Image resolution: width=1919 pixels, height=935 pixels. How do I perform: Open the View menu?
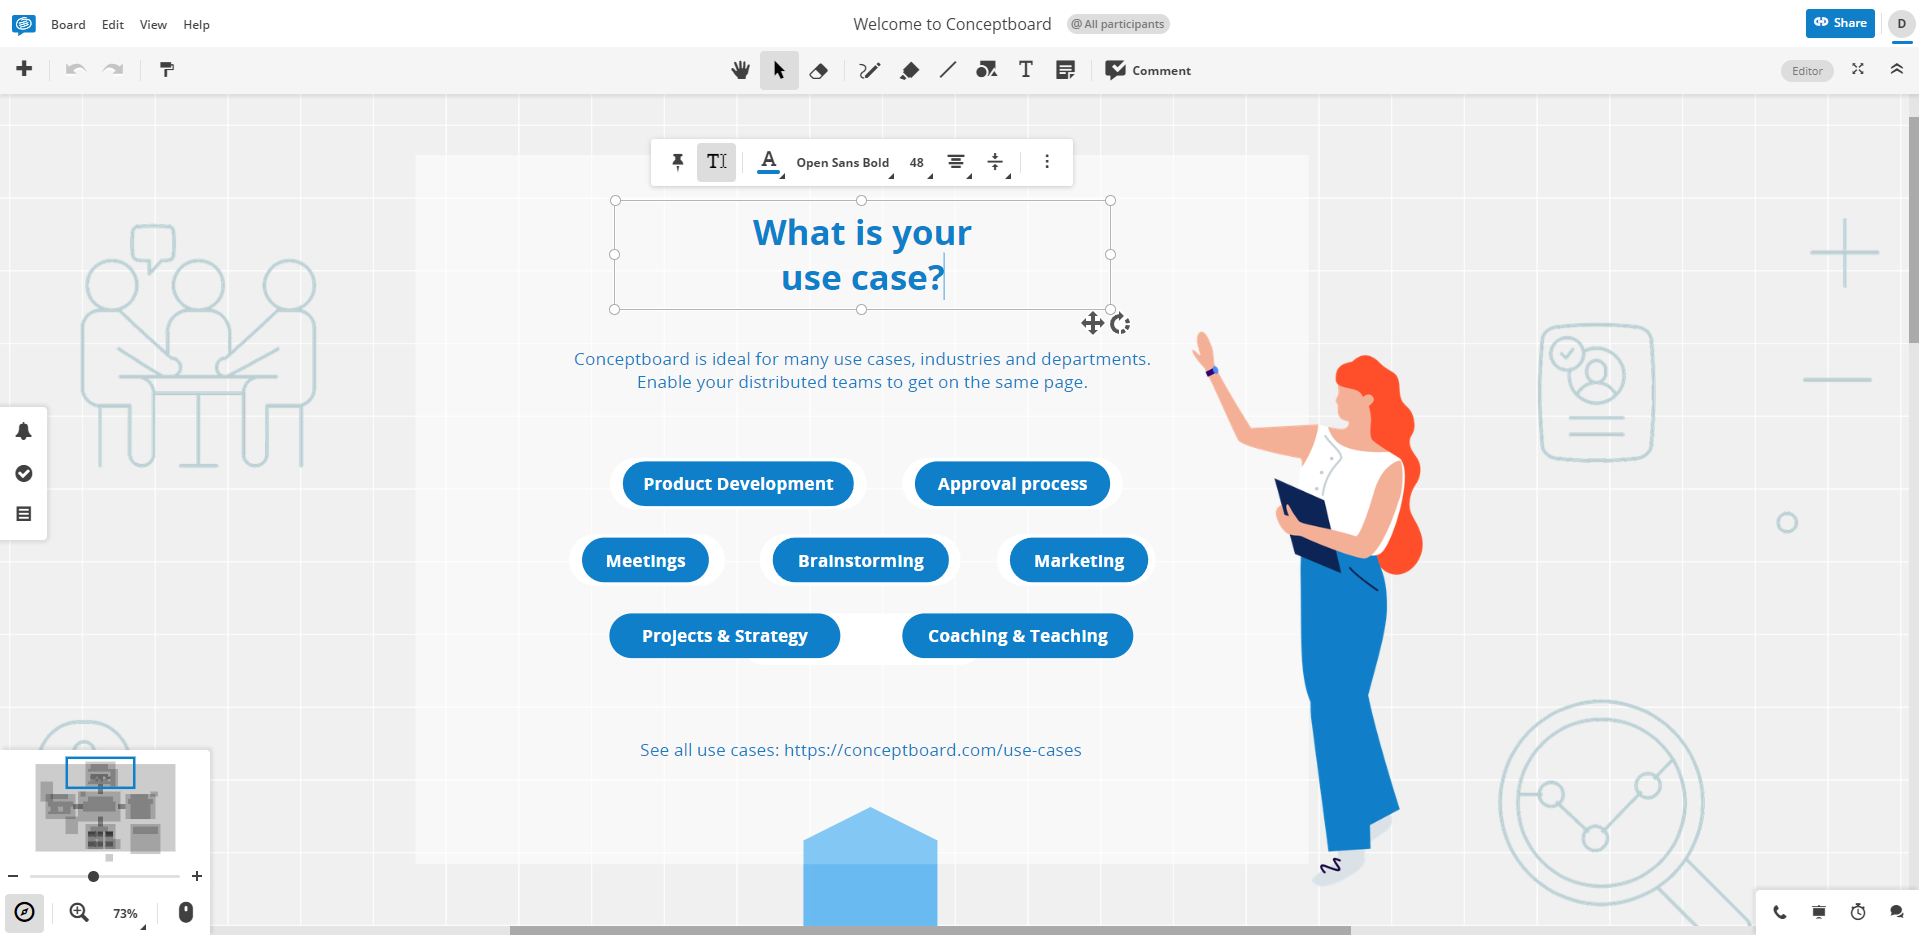pos(153,25)
